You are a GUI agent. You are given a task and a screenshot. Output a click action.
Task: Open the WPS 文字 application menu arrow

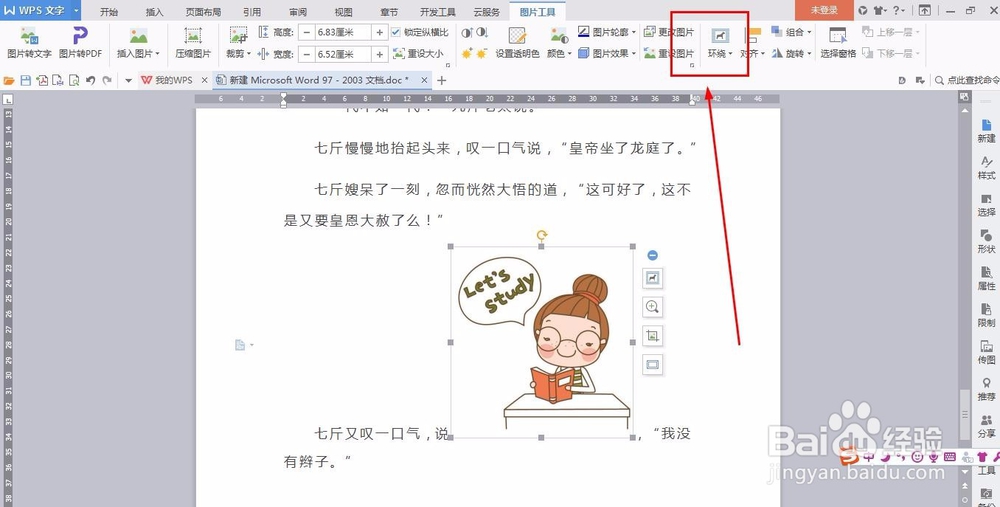(x=76, y=10)
